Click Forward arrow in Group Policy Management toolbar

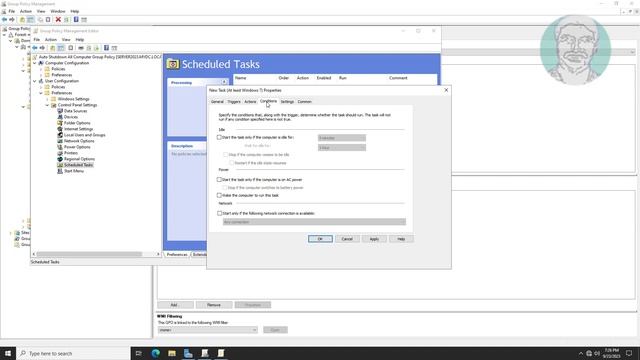[12, 20]
